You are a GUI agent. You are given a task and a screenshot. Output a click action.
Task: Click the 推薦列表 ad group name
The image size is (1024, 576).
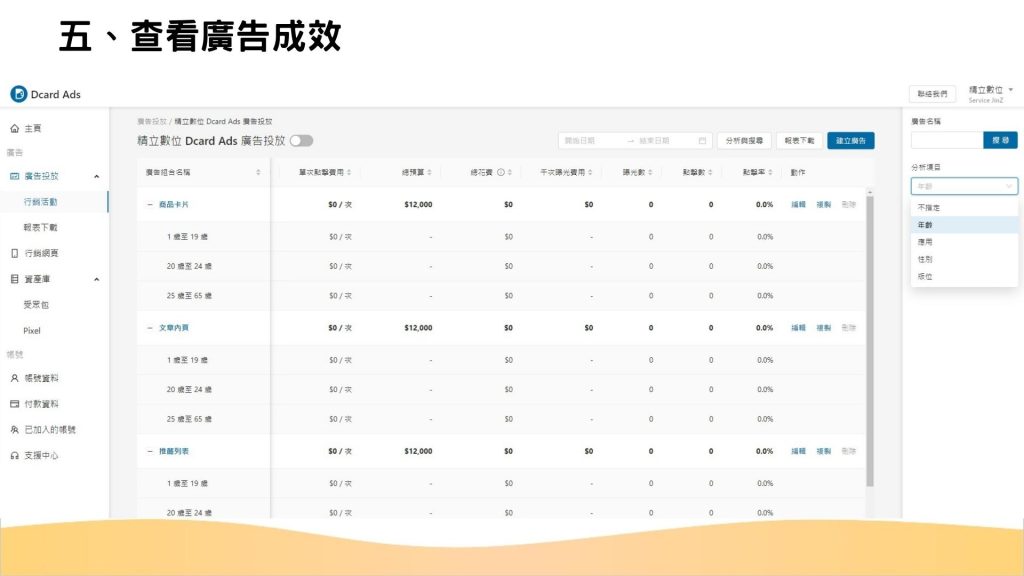click(x=174, y=451)
